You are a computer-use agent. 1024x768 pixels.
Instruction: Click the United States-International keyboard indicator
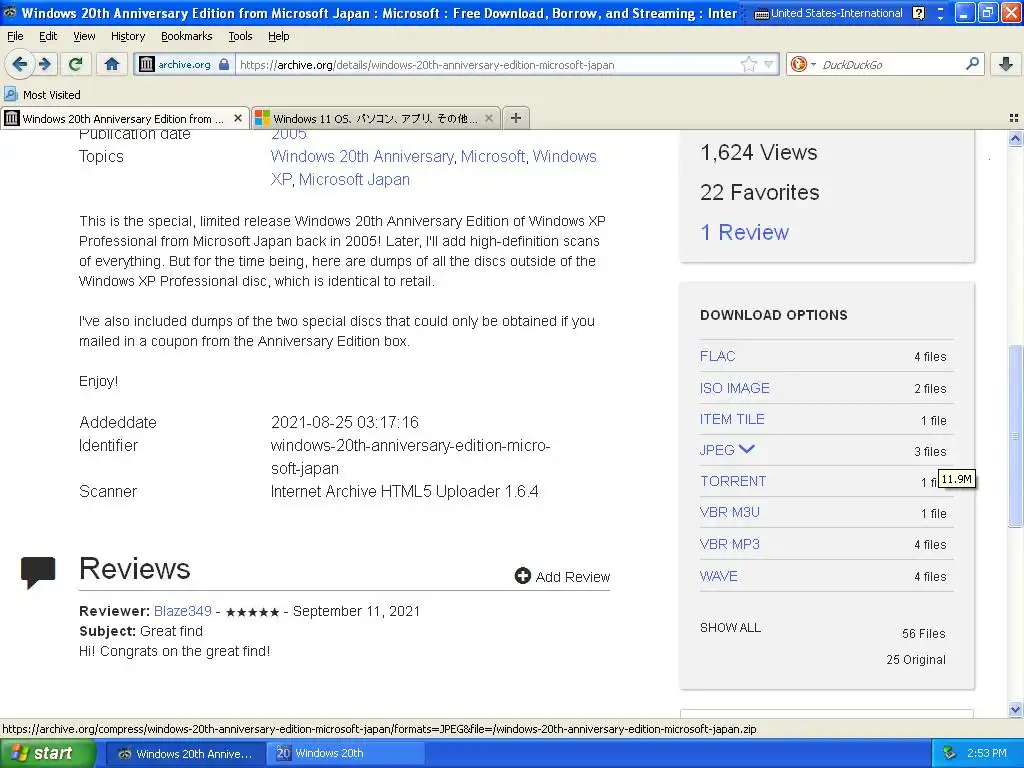[829, 13]
